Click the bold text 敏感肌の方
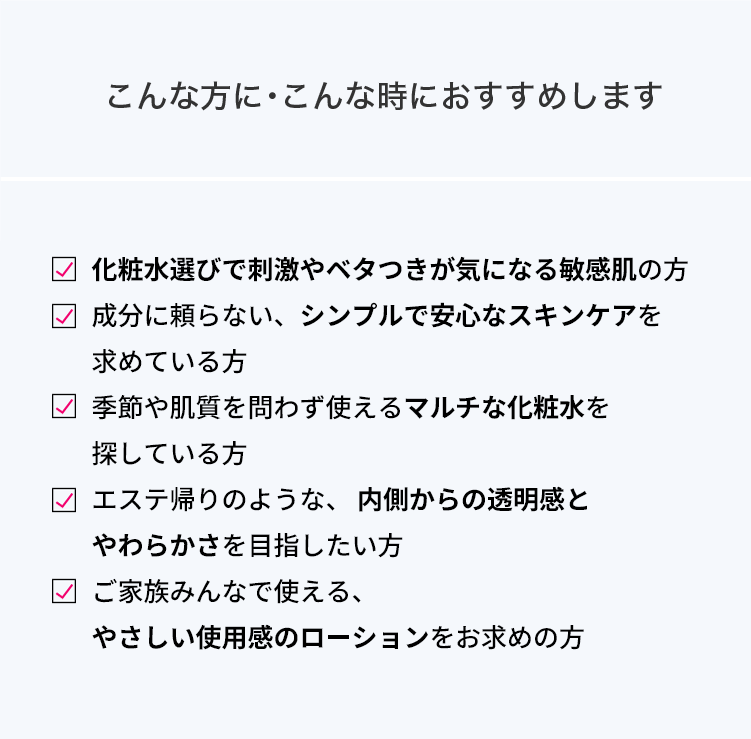The width and height of the screenshot is (751, 739). pyautogui.click(x=624, y=270)
